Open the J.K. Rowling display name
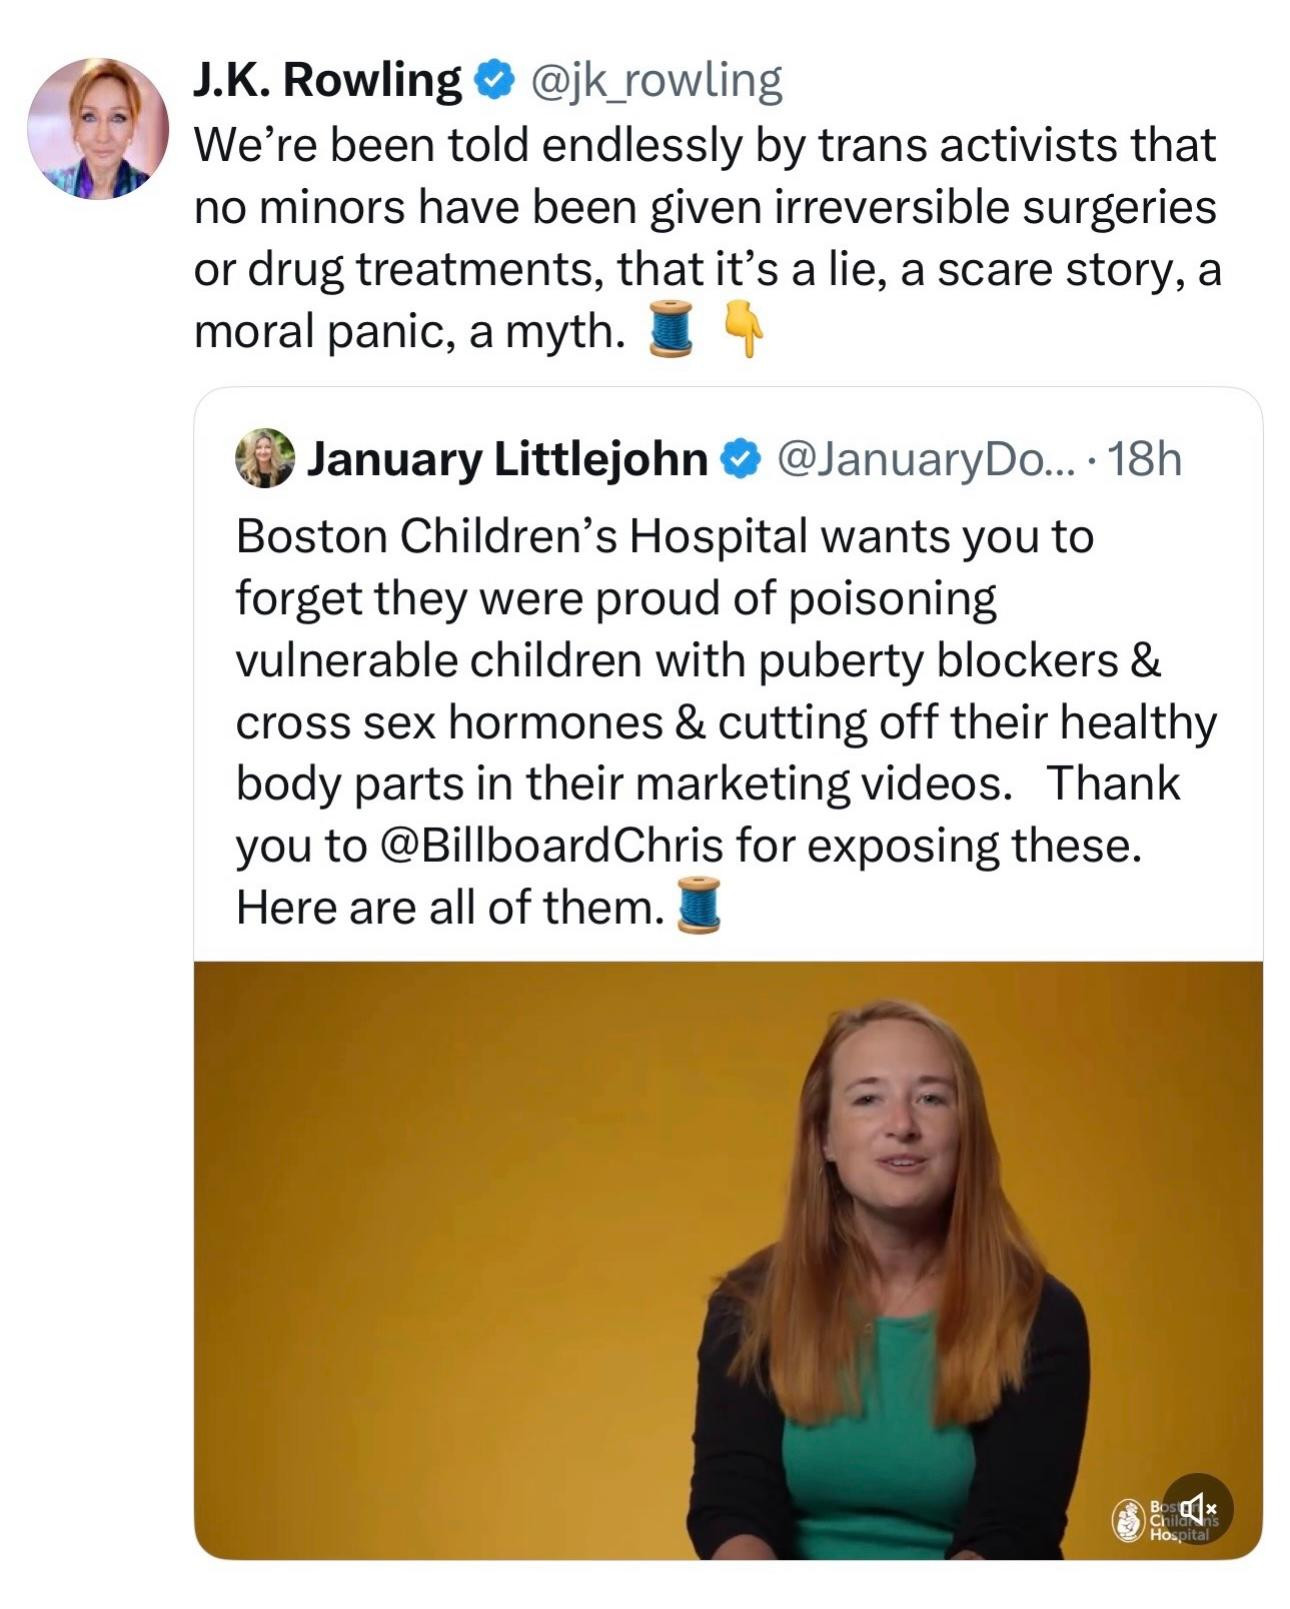The width and height of the screenshot is (1290, 1609). [327, 81]
